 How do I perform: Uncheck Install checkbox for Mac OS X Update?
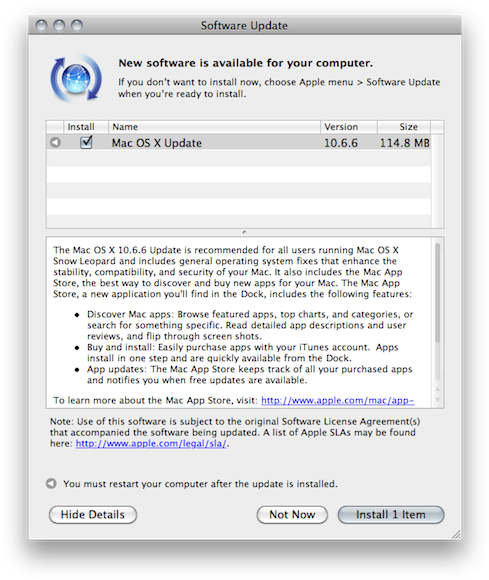(86, 142)
